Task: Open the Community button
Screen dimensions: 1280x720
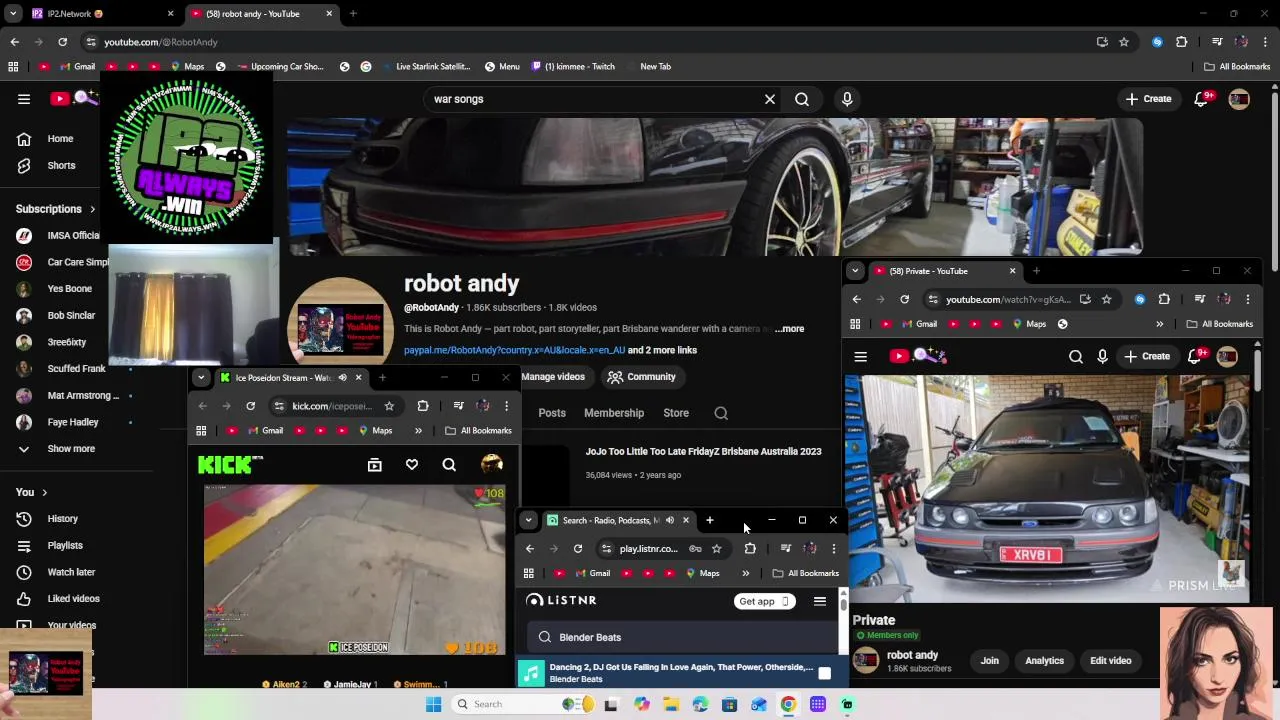Action: [x=641, y=377]
